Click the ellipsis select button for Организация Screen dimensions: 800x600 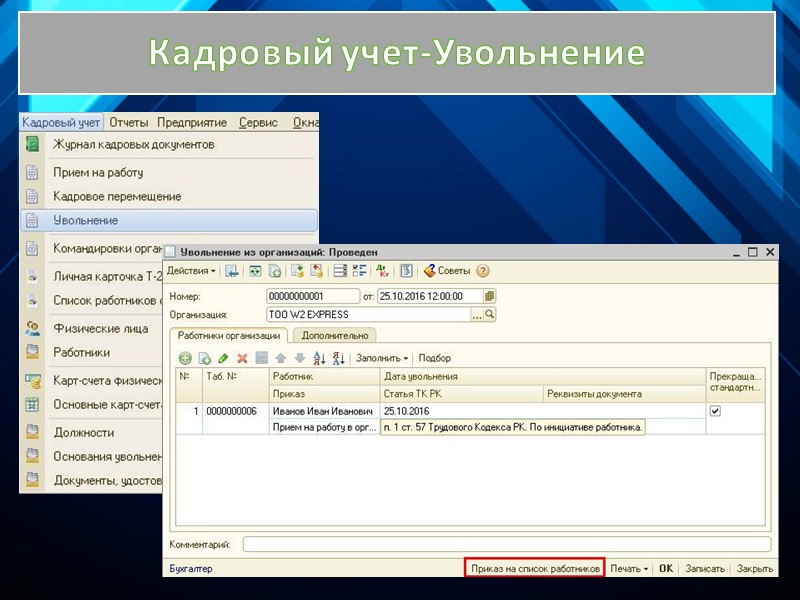click(x=477, y=314)
